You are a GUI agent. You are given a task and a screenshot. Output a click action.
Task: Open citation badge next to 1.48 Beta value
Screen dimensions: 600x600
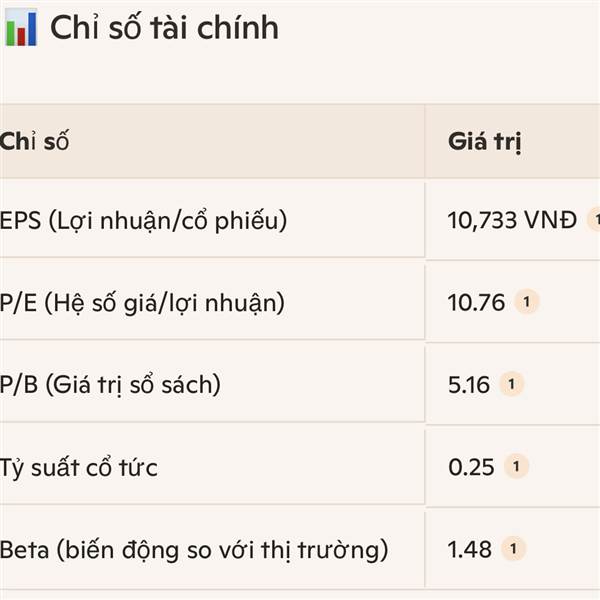point(514,549)
